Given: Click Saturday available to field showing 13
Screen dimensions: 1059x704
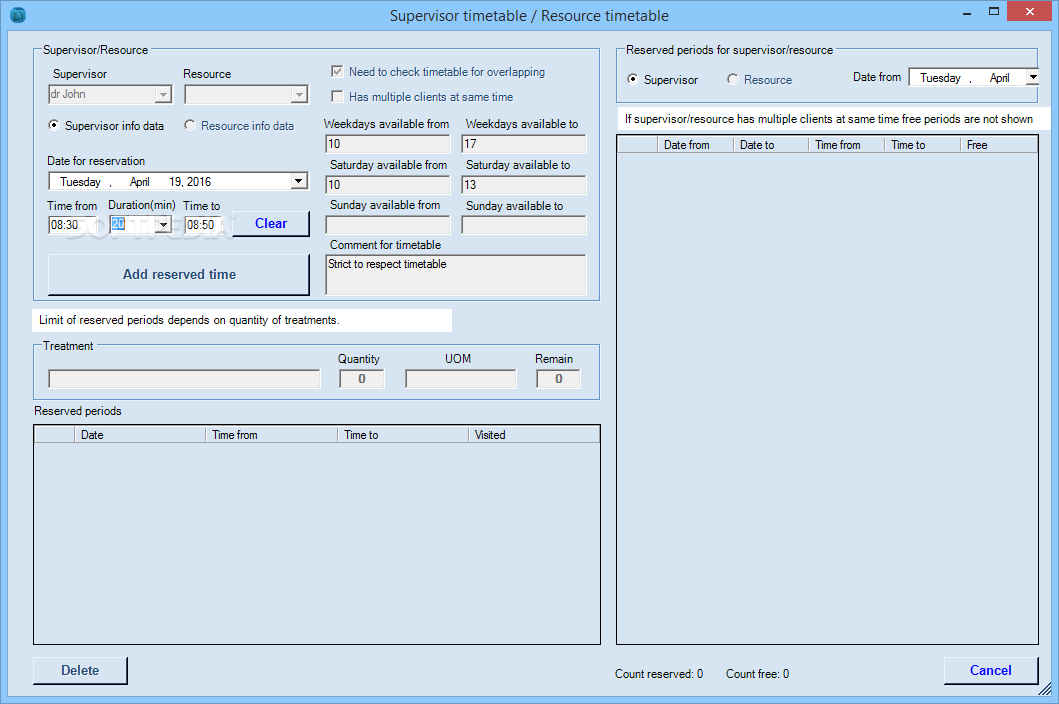Looking at the screenshot, I should [x=523, y=184].
